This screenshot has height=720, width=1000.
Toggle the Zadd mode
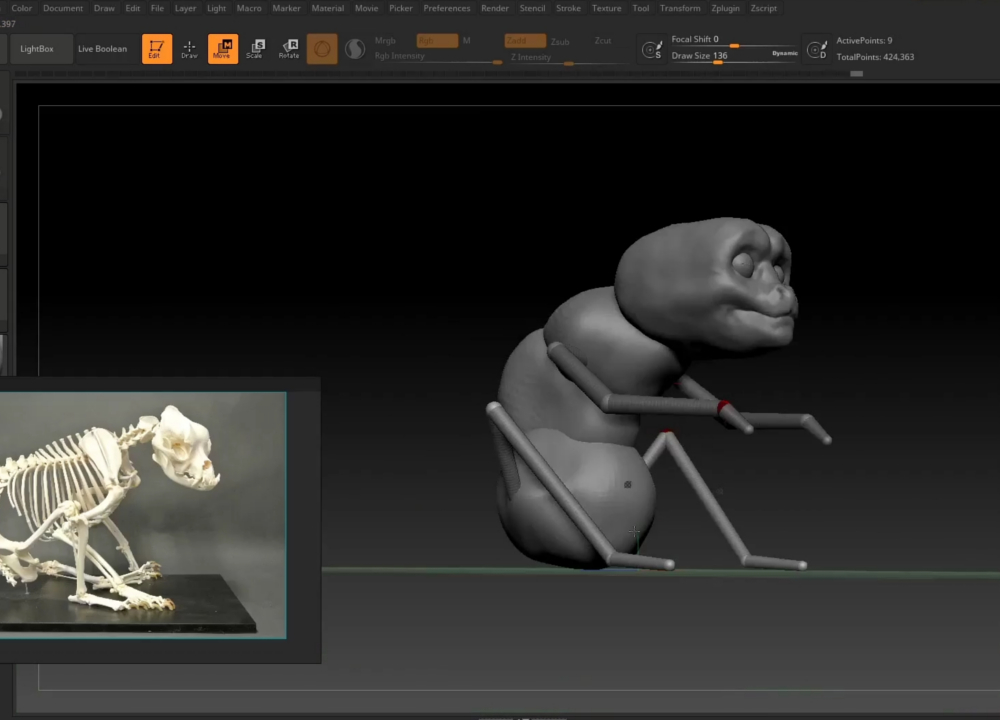524,41
